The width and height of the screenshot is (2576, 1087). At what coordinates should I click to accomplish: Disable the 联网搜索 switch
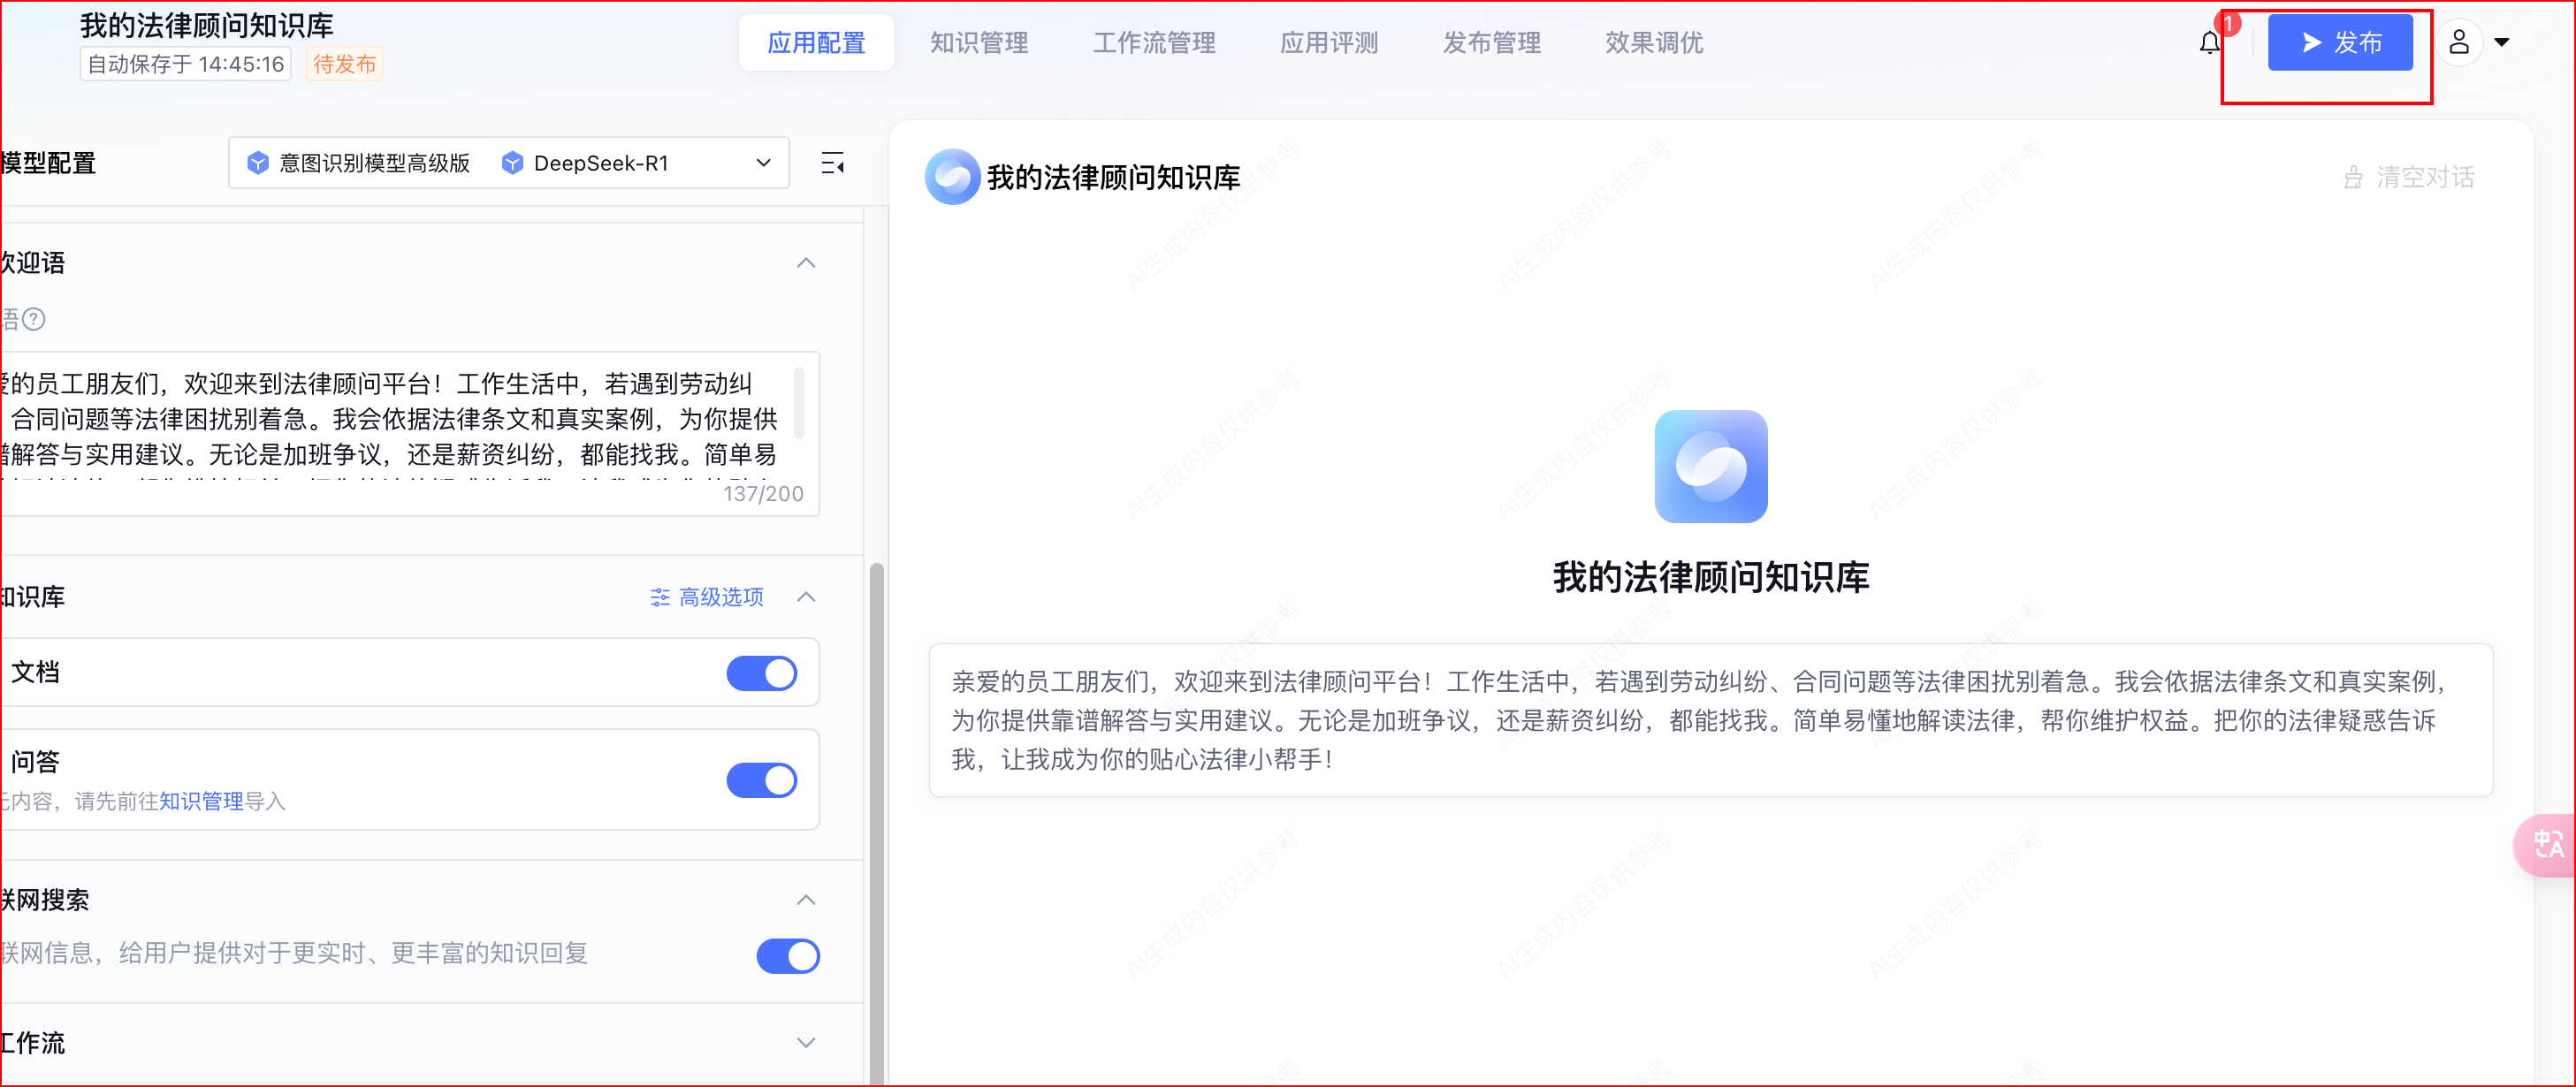click(787, 955)
